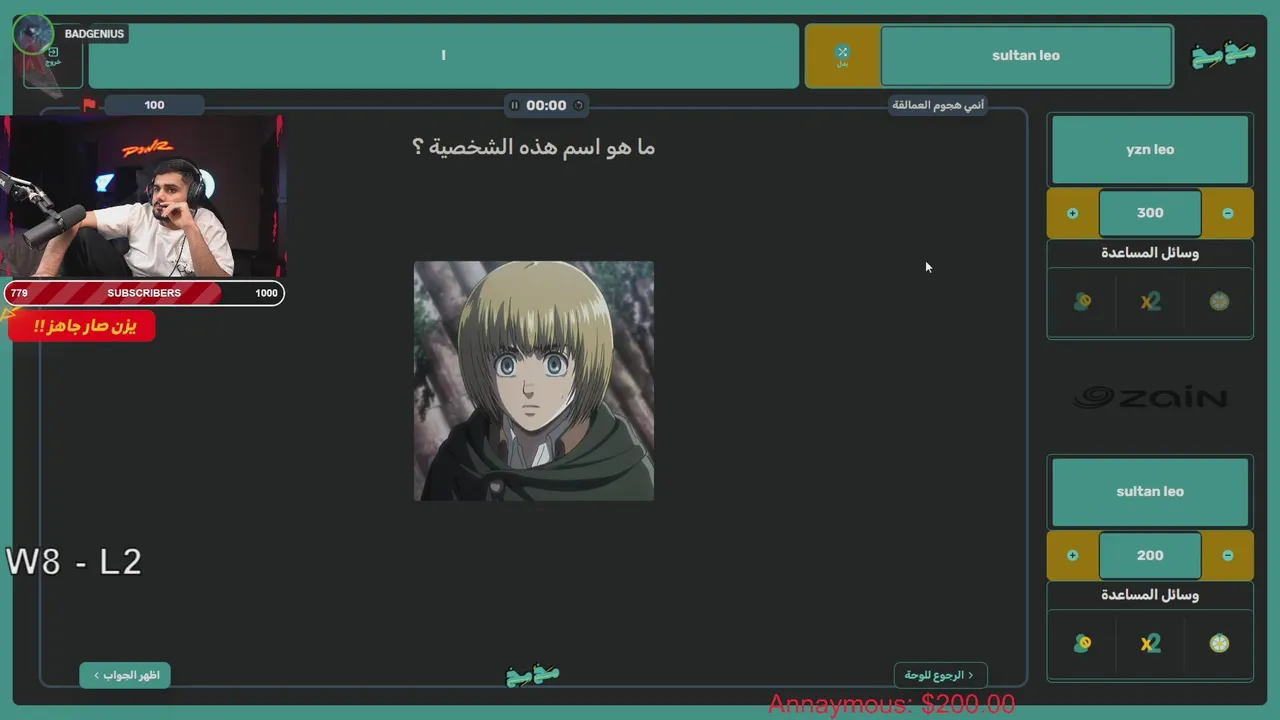Click the BADGENIUS profile avatar
Image resolution: width=1280 pixels, height=720 pixels.
(x=33, y=34)
